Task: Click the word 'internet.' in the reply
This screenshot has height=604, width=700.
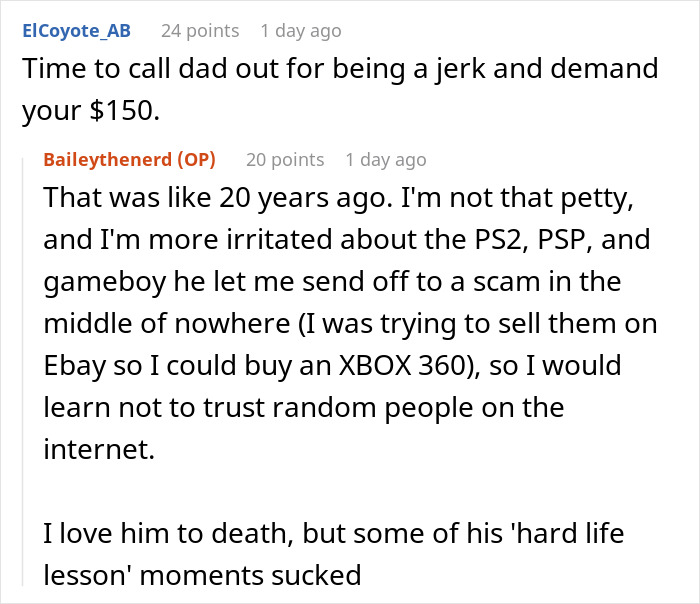Action: 100,445
